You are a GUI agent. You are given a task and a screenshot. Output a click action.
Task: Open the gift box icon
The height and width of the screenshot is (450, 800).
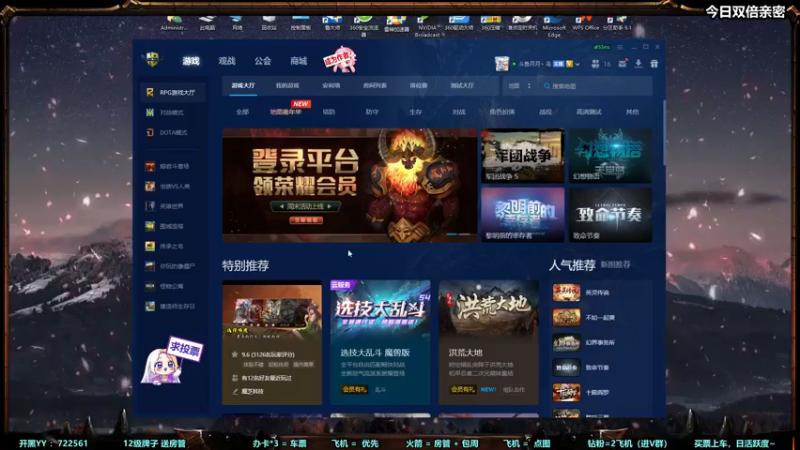654,64
